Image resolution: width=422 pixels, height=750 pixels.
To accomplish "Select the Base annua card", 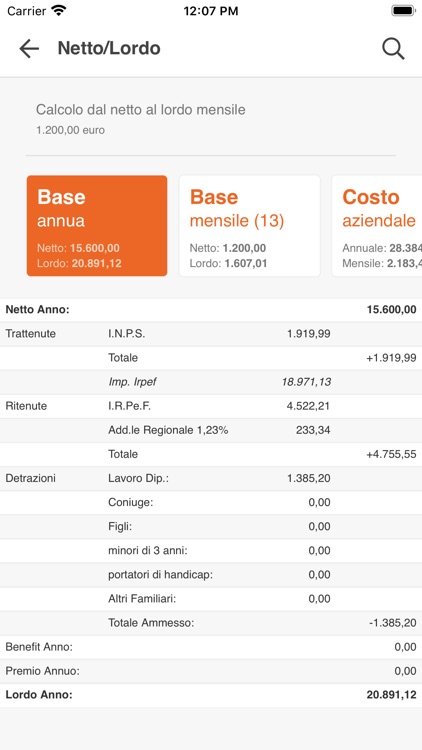I will point(97,226).
